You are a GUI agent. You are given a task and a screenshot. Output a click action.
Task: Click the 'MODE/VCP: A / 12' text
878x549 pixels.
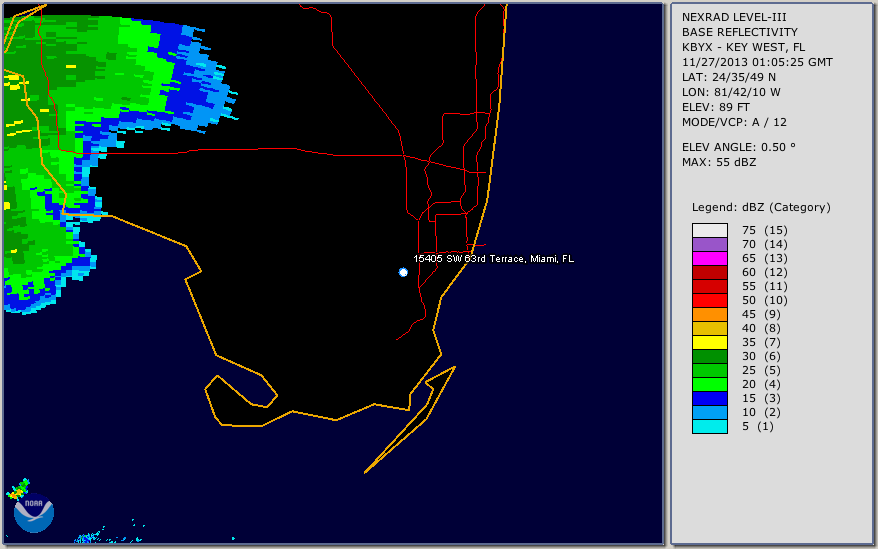[x=734, y=122]
